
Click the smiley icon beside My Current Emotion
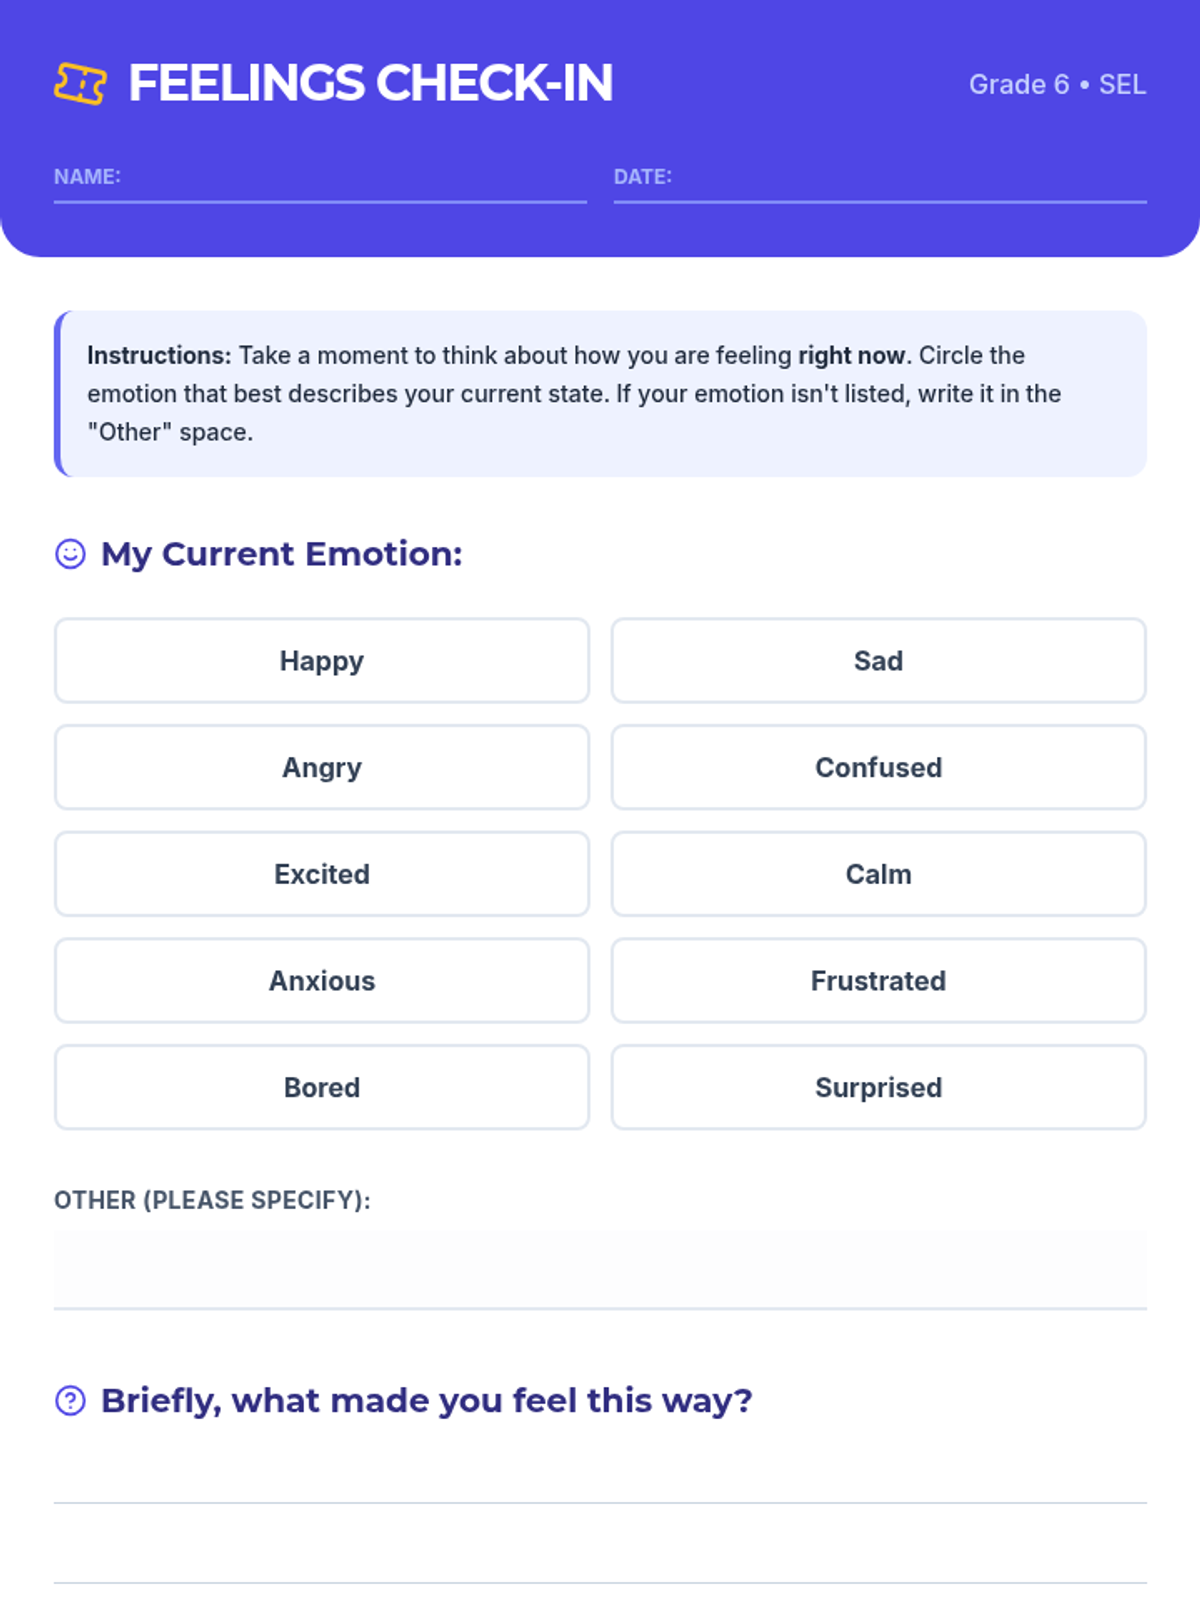(x=70, y=554)
